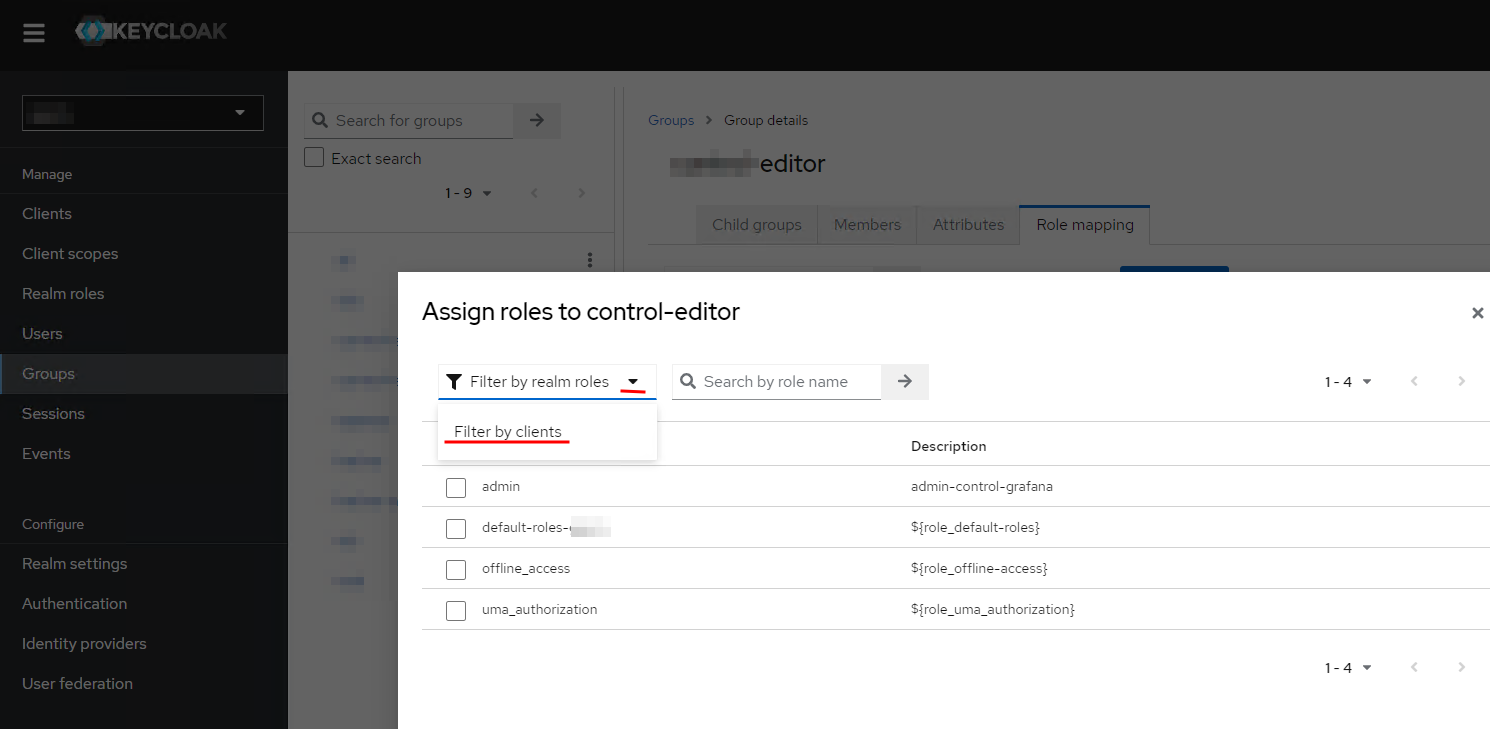Switch to the Members tab
This screenshot has width=1490, height=729.
[x=867, y=225]
